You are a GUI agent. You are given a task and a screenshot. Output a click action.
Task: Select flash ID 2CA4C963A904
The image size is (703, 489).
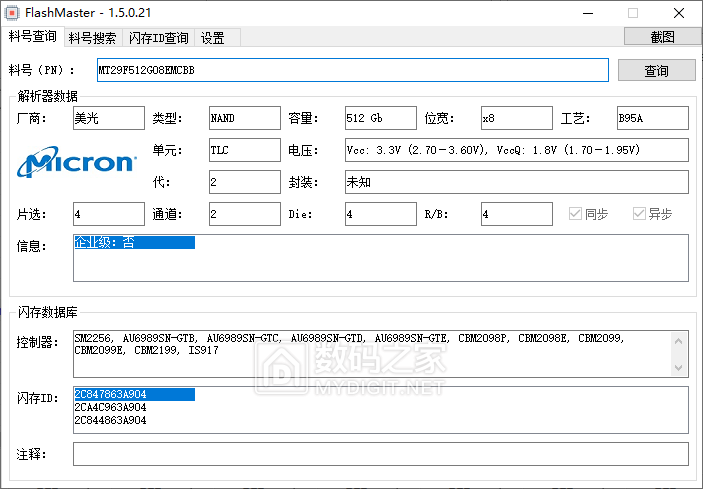pyautogui.click(x=110, y=407)
